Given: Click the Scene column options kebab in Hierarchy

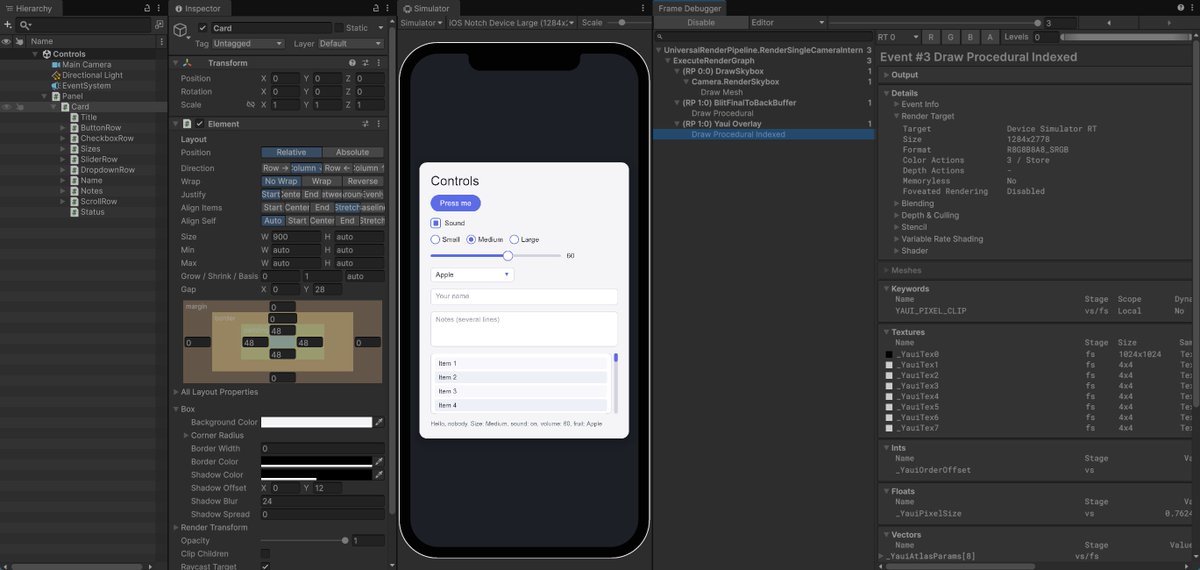Looking at the screenshot, I should (161, 42).
